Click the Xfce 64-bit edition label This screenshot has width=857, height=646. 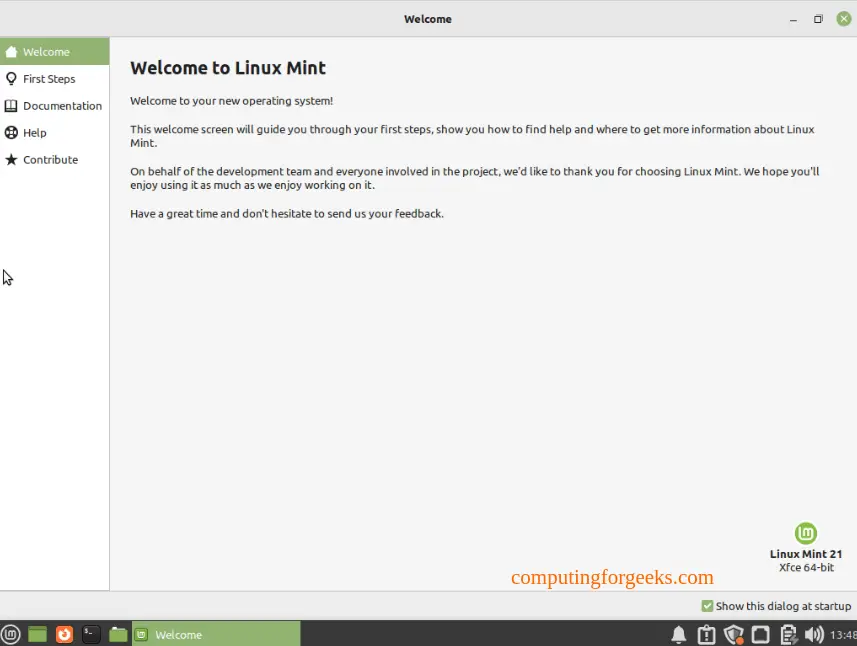click(x=806, y=567)
